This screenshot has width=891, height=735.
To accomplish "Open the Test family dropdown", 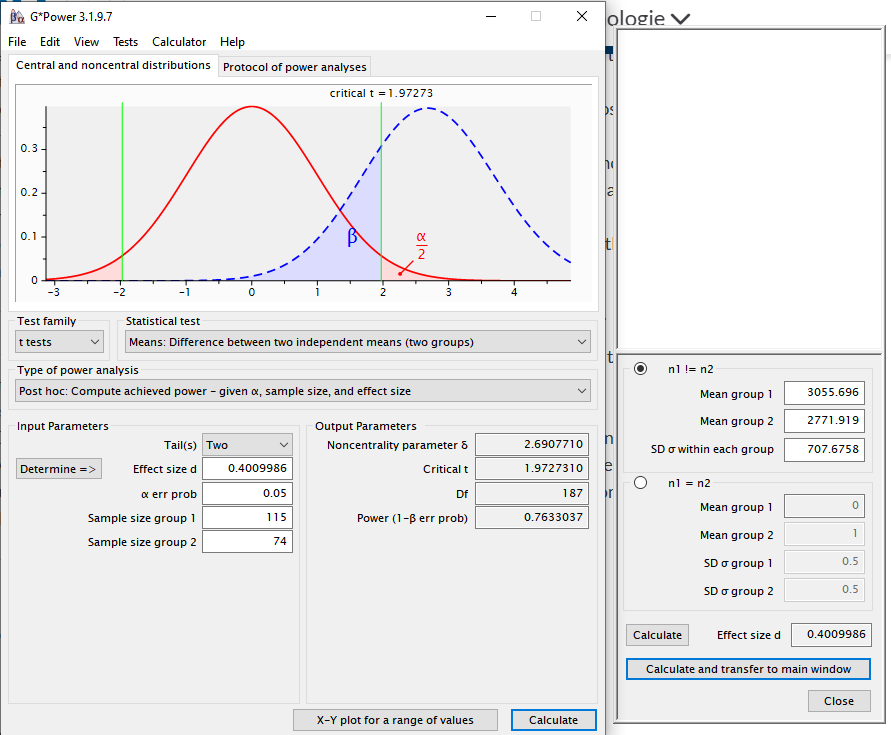I will click(60, 342).
